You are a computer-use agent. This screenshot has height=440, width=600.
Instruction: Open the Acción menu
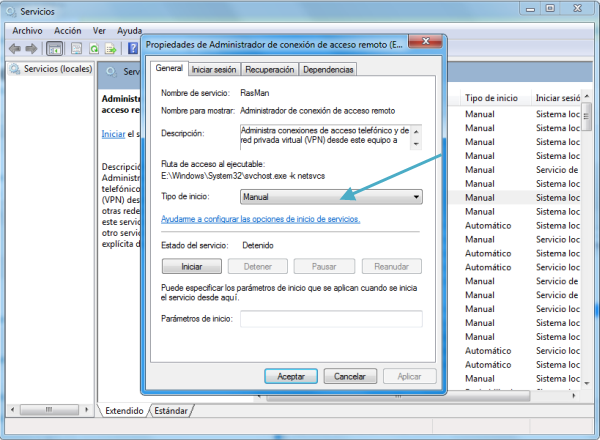[x=68, y=31]
